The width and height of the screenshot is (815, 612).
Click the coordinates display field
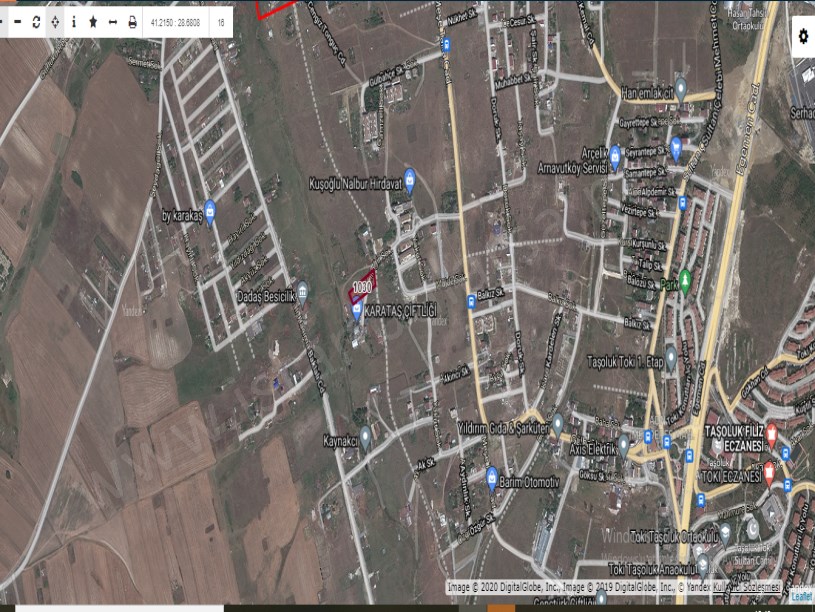point(174,21)
